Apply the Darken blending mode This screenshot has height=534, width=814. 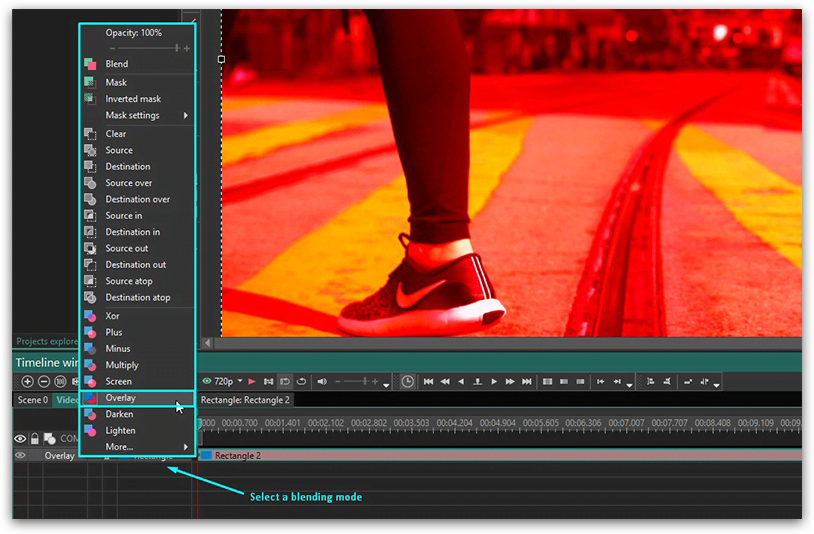coord(138,414)
